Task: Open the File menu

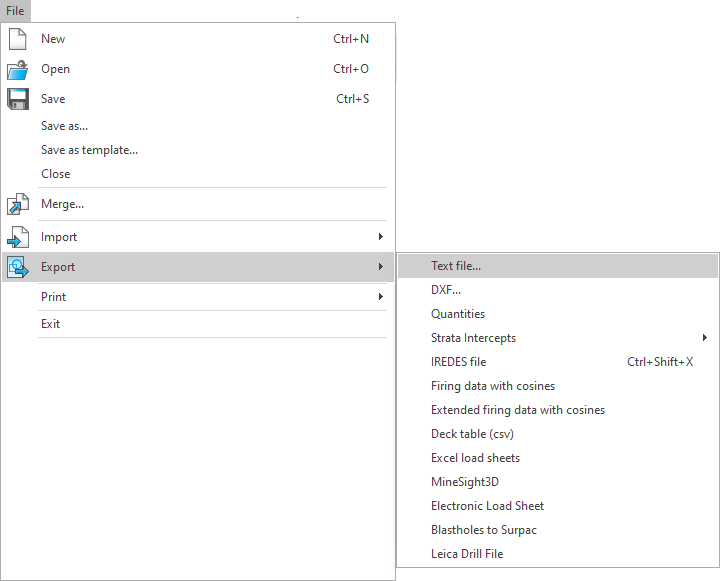Action: [15, 11]
